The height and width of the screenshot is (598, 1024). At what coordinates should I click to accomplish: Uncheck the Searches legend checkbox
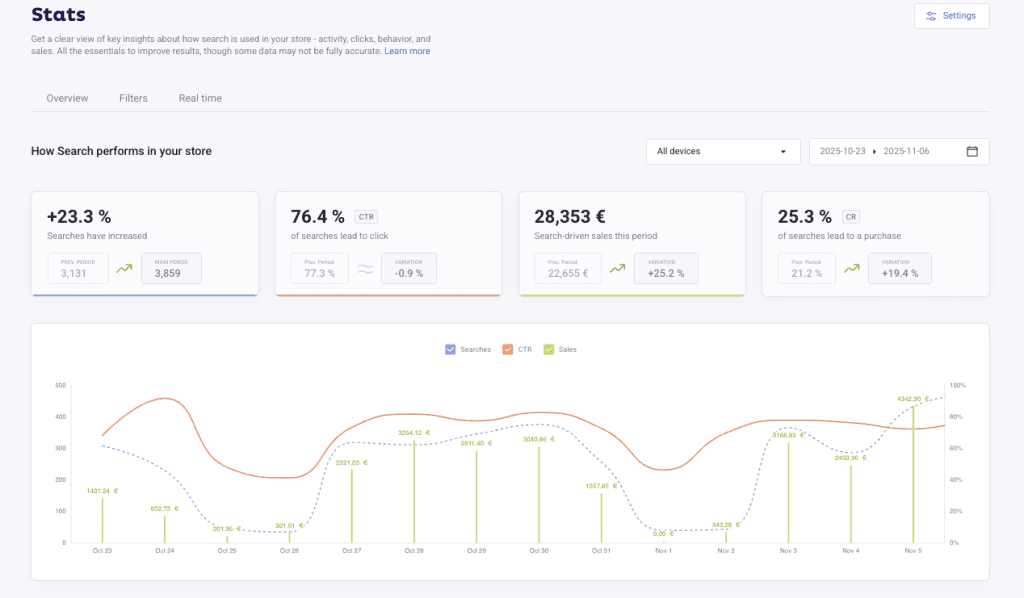(450, 349)
